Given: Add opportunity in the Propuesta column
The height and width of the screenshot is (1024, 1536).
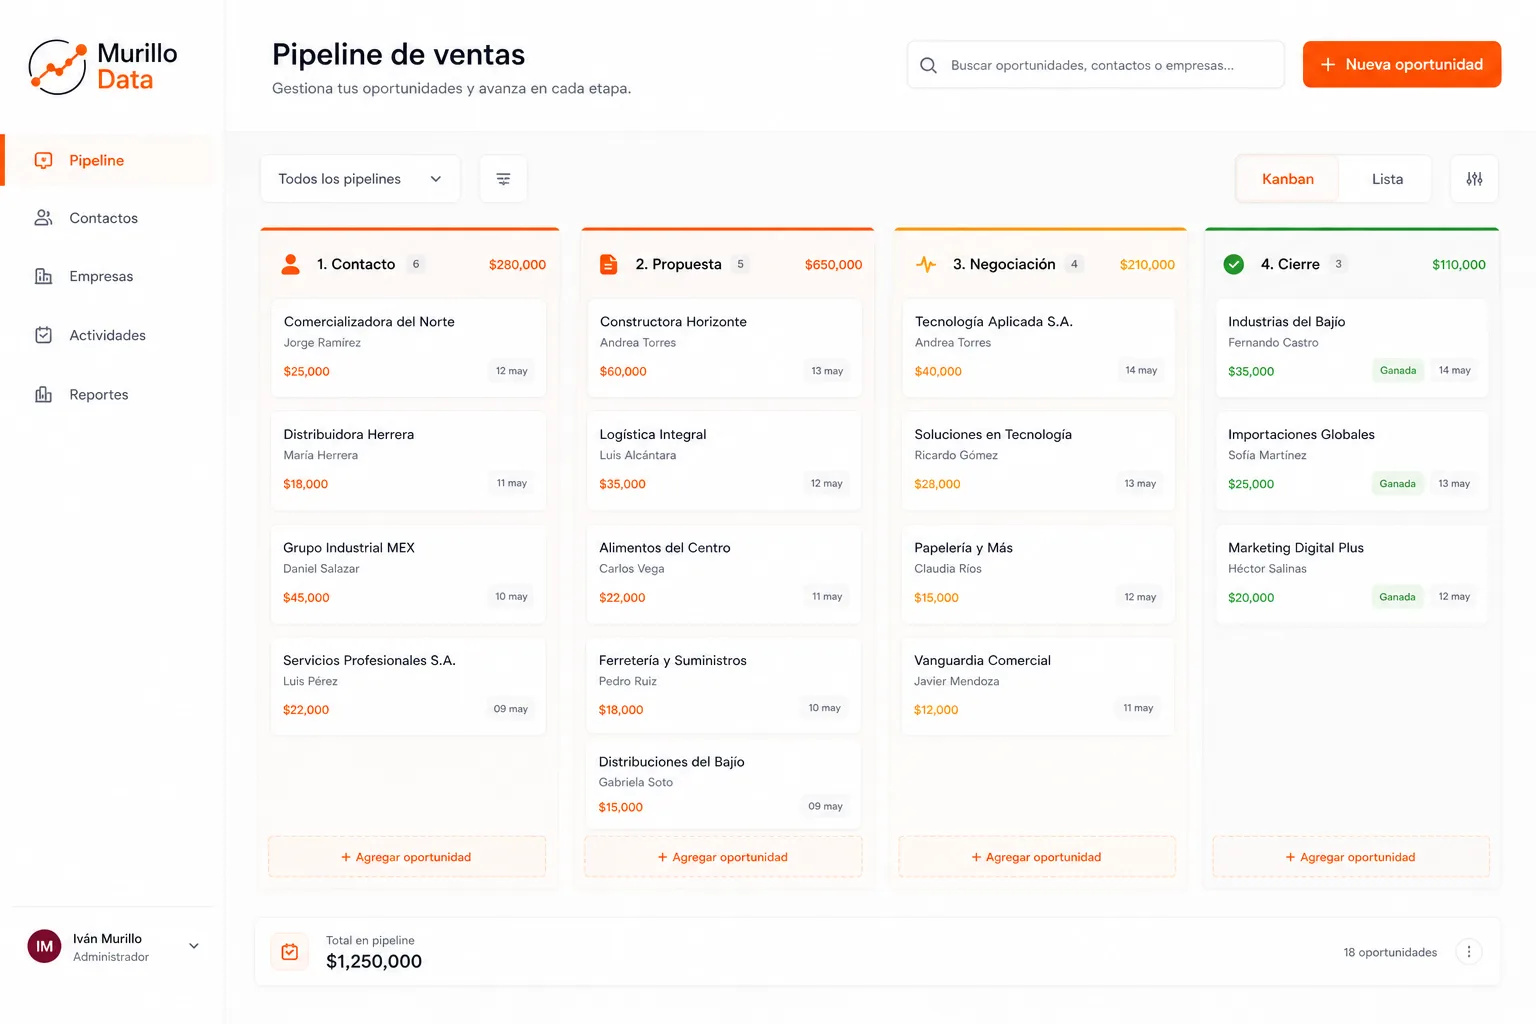Looking at the screenshot, I should 723,857.
